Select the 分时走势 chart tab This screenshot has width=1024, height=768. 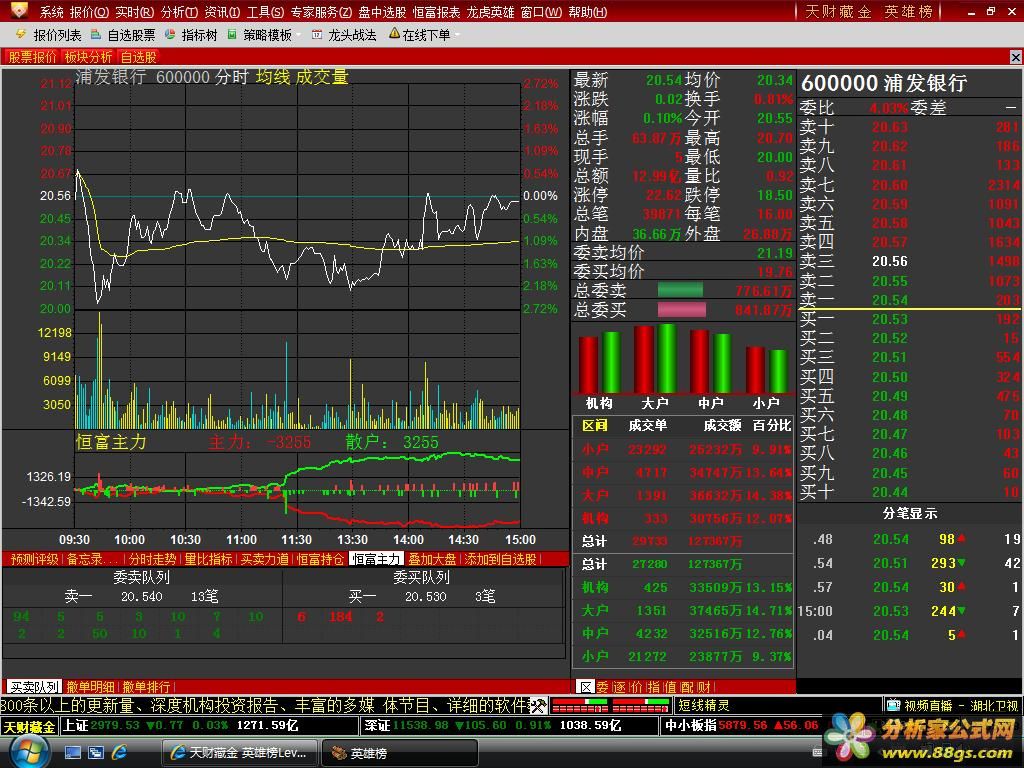pos(152,559)
